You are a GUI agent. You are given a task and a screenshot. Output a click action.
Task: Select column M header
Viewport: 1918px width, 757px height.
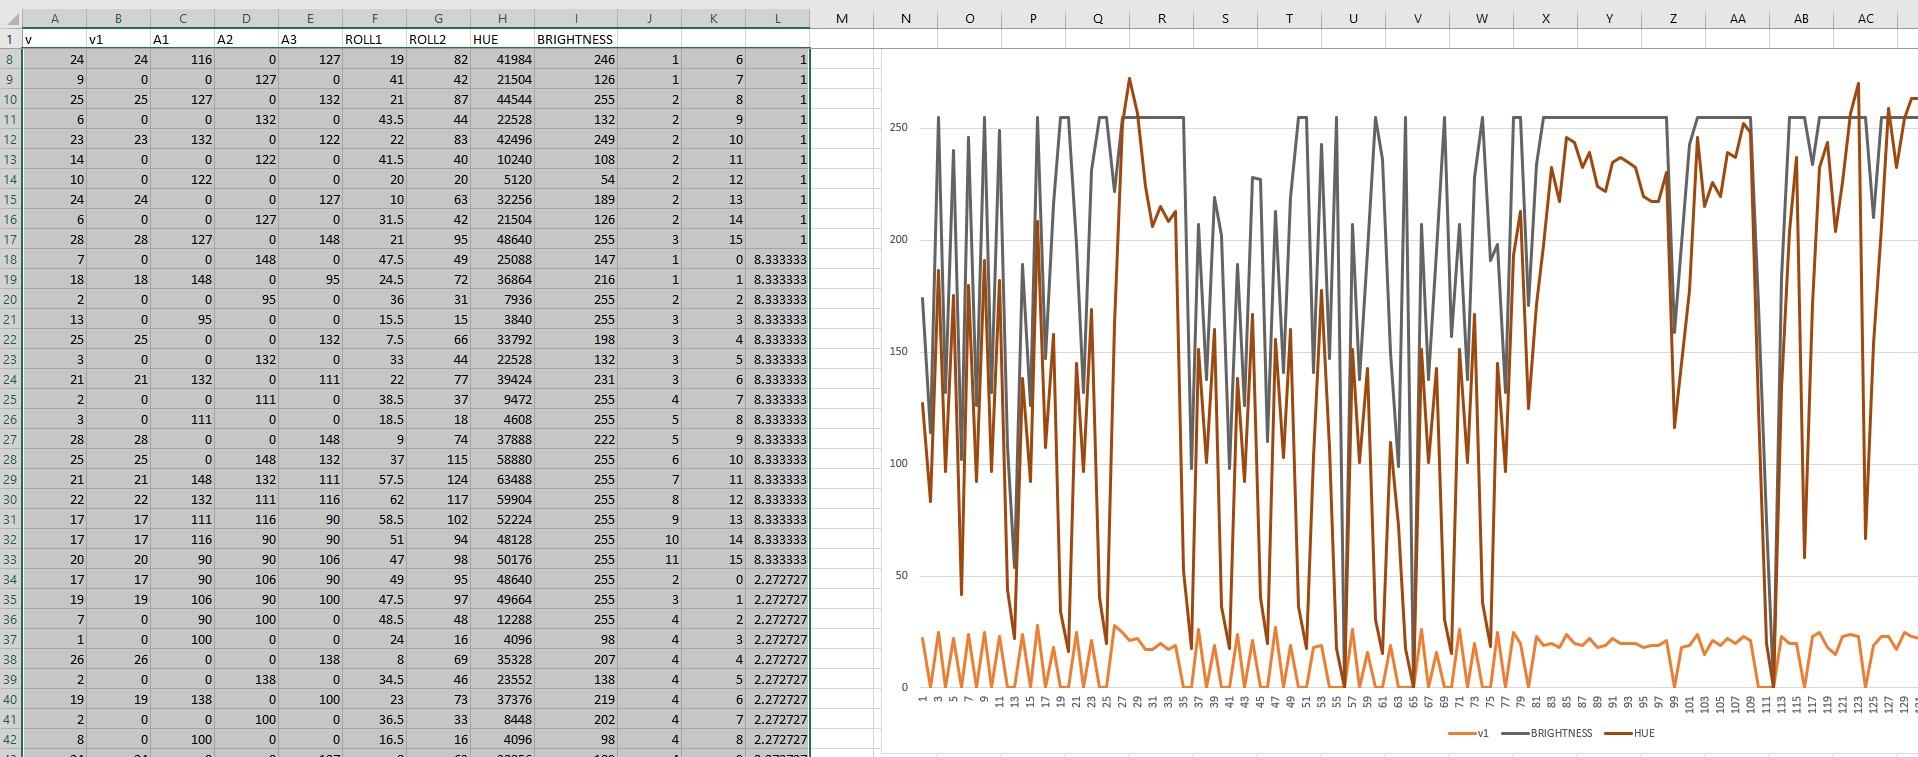pos(841,18)
